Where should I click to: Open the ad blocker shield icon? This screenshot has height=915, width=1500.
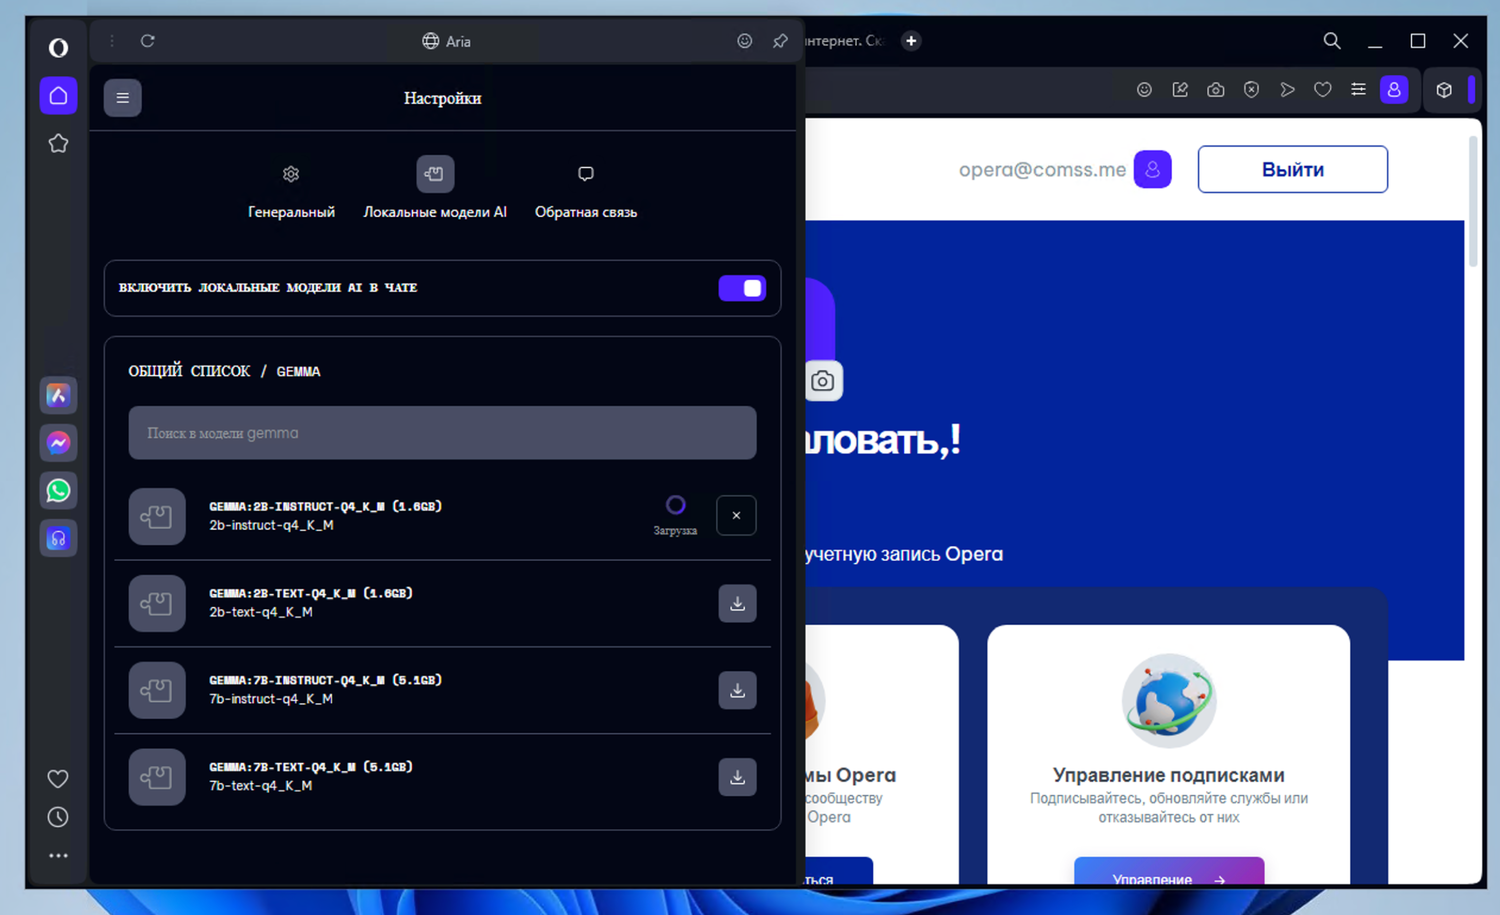pyautogui.click(x=1251, y=90)
